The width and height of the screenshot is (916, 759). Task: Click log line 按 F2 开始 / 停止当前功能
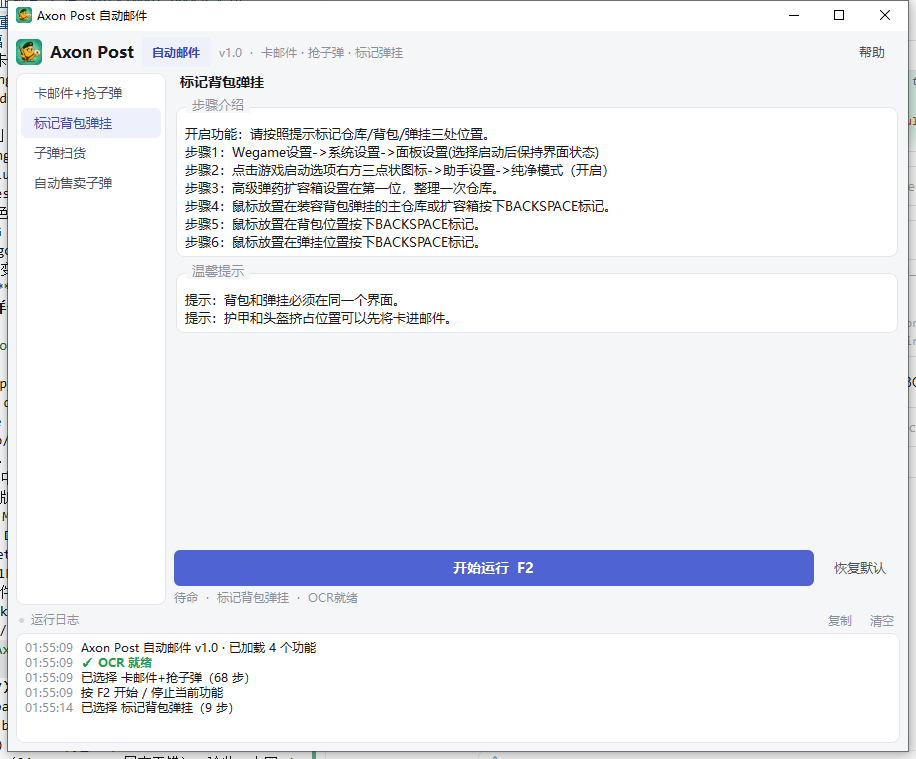[x=152, y=692]
